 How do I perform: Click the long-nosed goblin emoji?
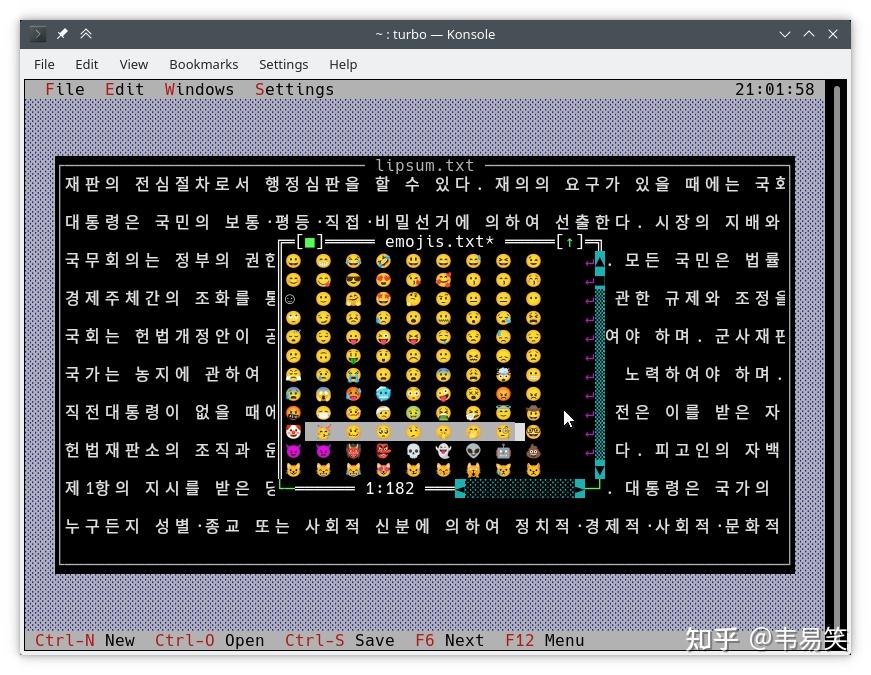point(383,451)
